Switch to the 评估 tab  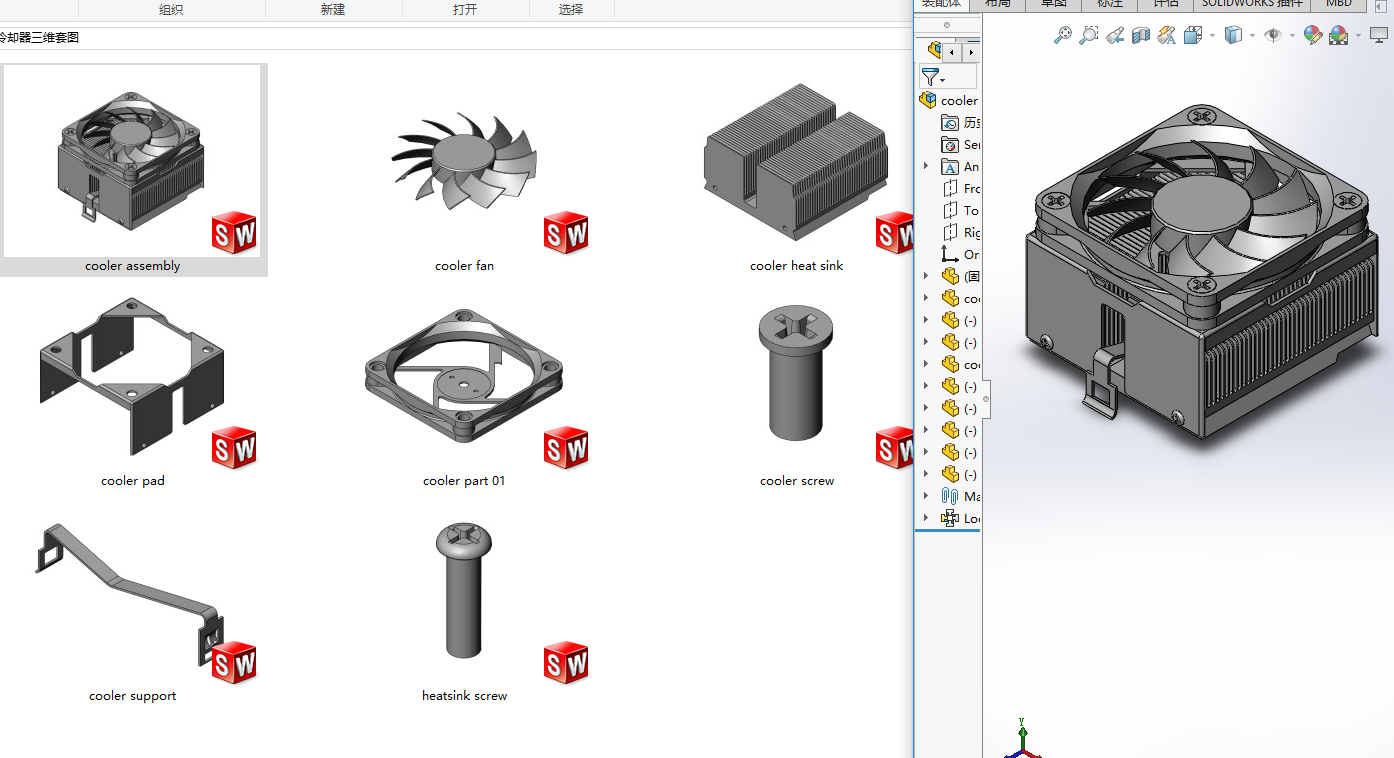(1166, 4)
